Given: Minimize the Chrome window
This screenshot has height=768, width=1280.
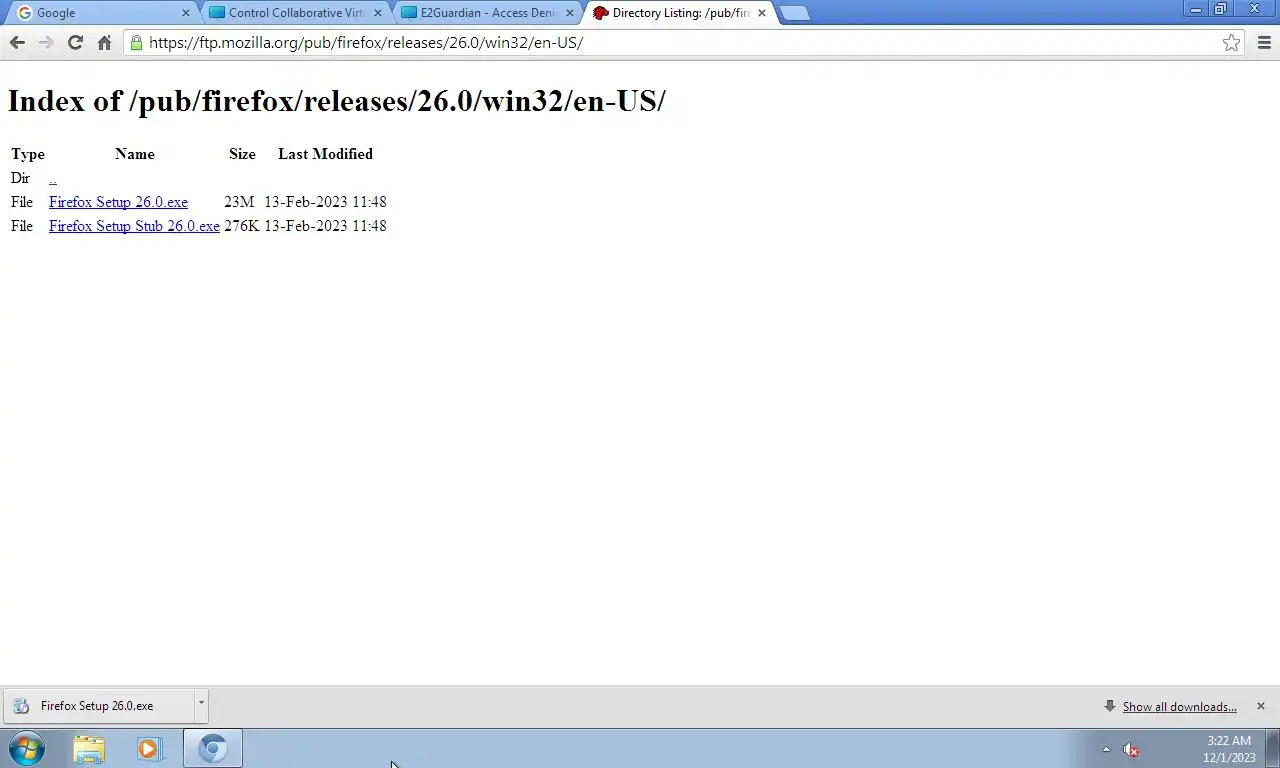Looking at the screenshot, I should tap(1195, 9).
